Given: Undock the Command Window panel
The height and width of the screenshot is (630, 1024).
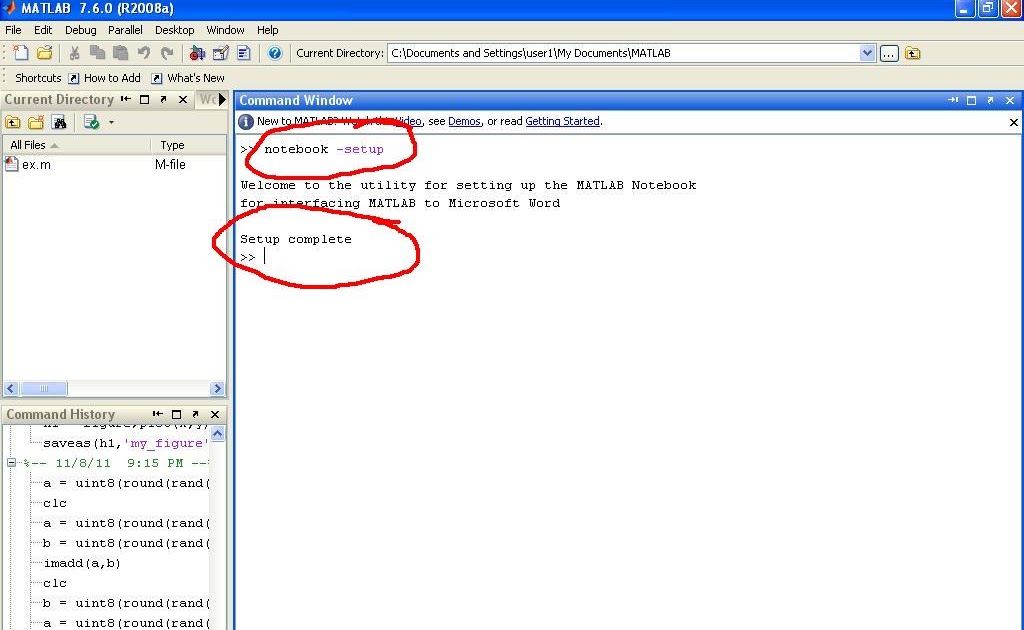Looking at the screenshot, I should pos(991,100).
